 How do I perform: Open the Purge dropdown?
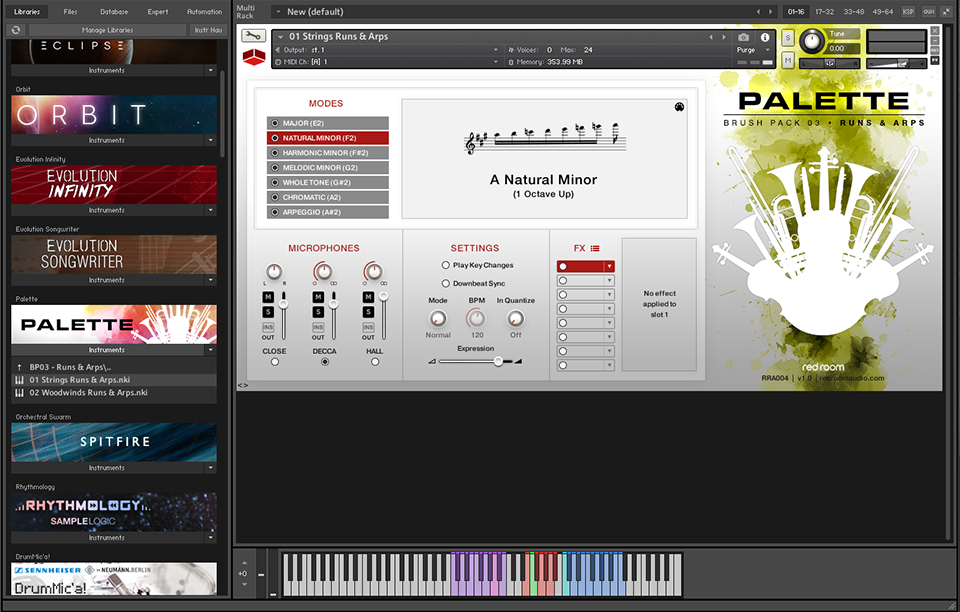[x=754, y=50]
